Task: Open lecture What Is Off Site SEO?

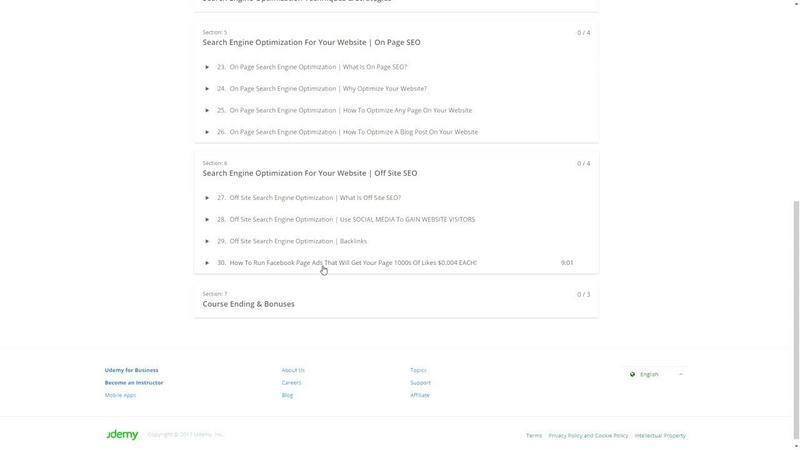Action: pyautogui.click(x=315, y=198)
